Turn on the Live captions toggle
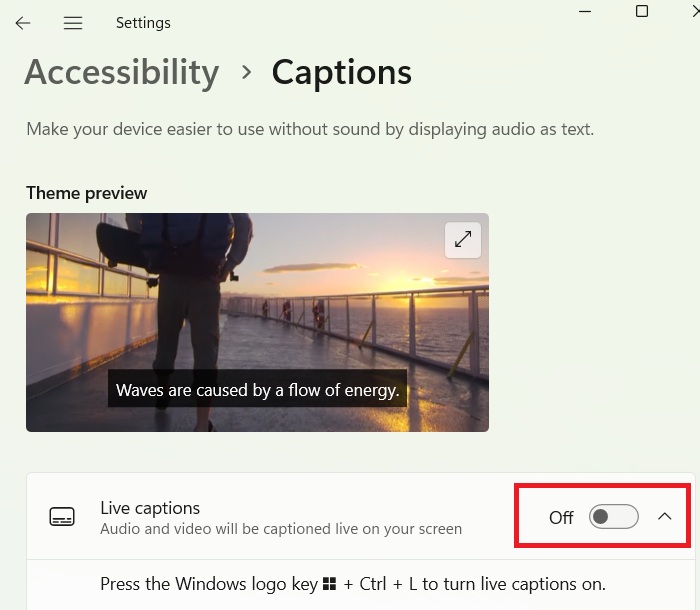This screenshot has height=610, width=700. [614, 517]
